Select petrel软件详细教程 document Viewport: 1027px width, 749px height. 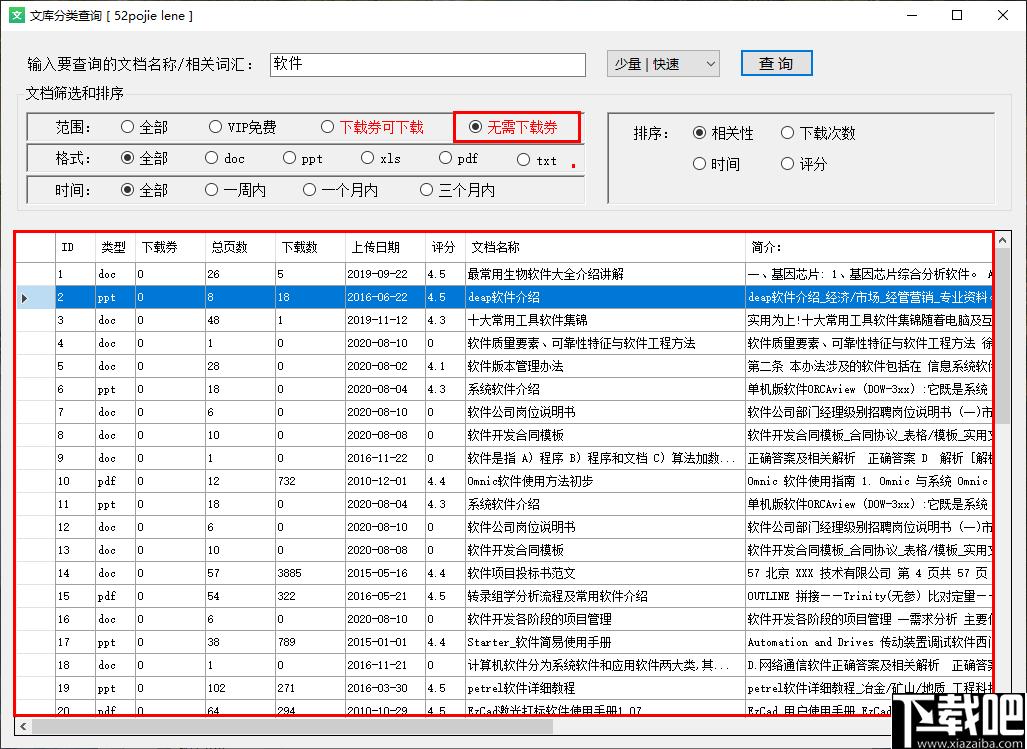[x=605, y=688]
